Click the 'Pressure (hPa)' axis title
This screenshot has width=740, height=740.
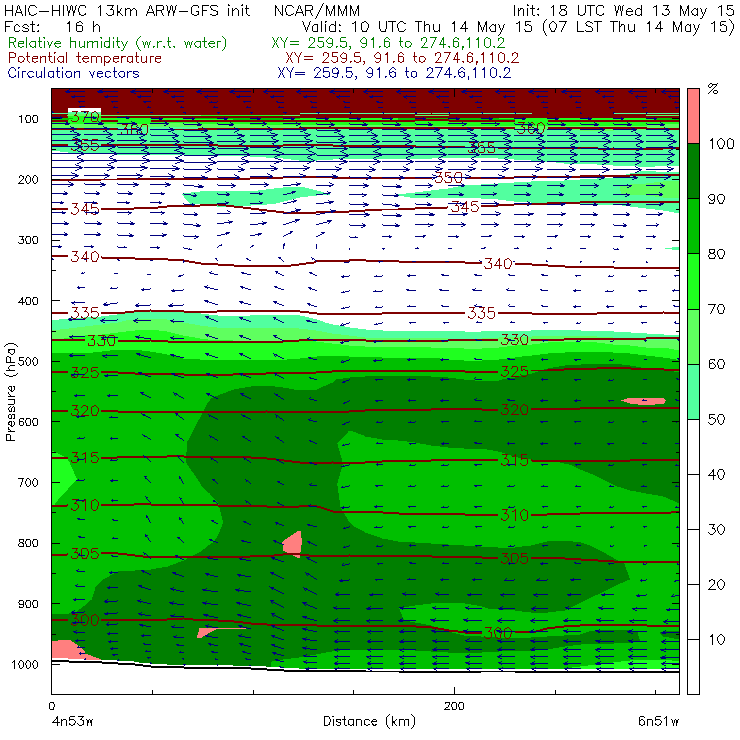click(x=10, y=391)
